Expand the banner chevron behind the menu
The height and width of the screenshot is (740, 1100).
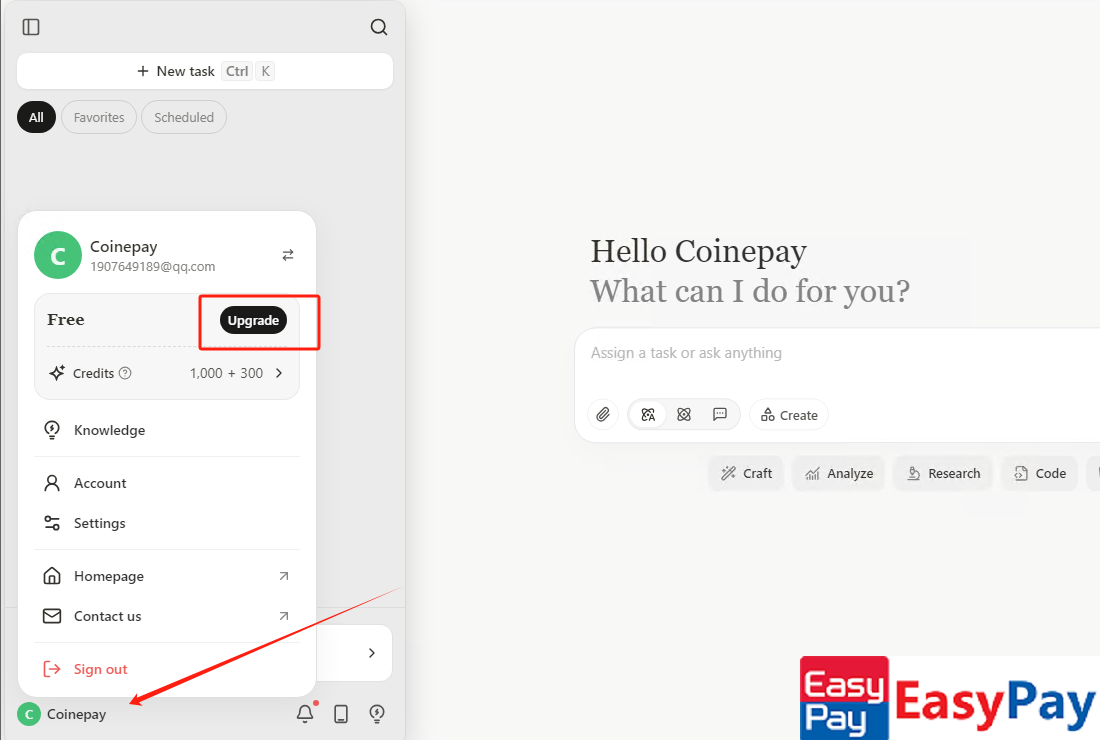click(x=372, y=653)
